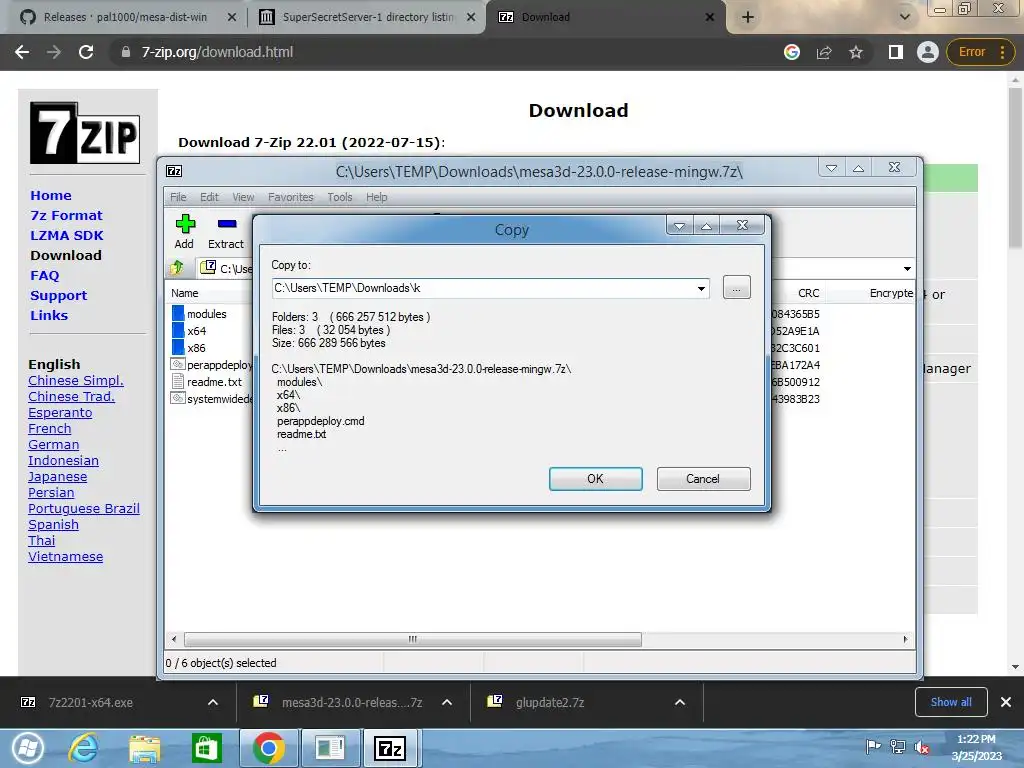Sort by the CRC column header

808,293
